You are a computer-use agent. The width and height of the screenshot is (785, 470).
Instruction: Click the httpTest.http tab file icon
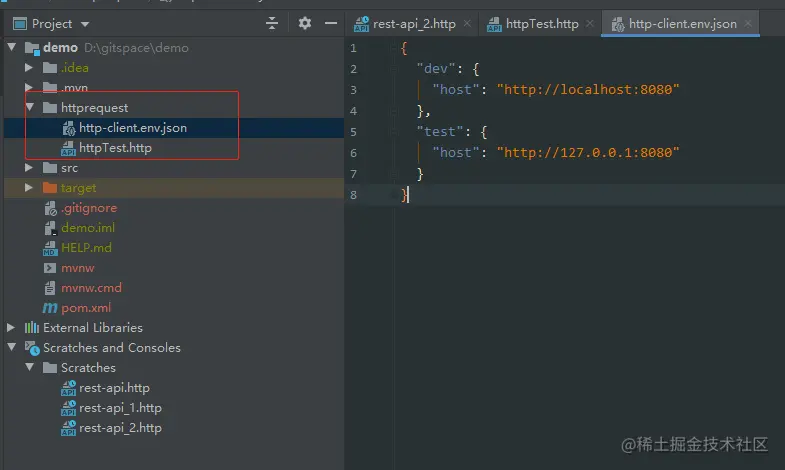(x=494, y=24)
